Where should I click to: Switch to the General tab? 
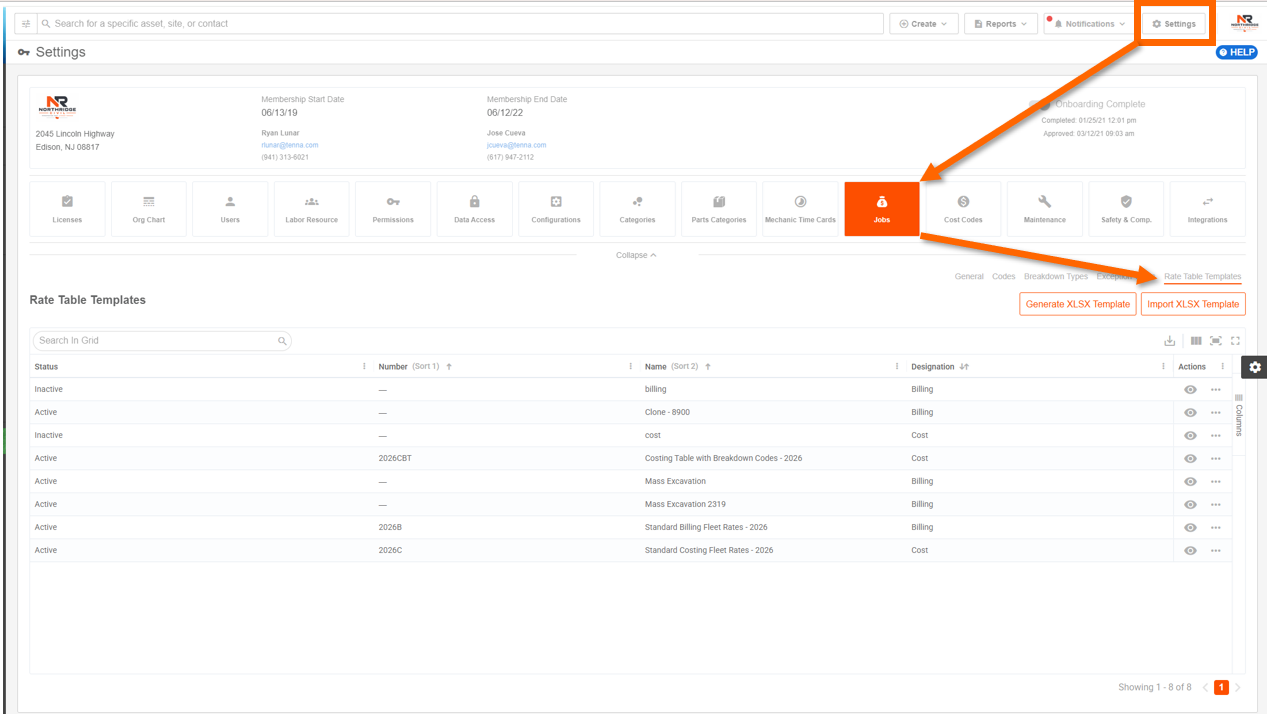pos(969,277)
